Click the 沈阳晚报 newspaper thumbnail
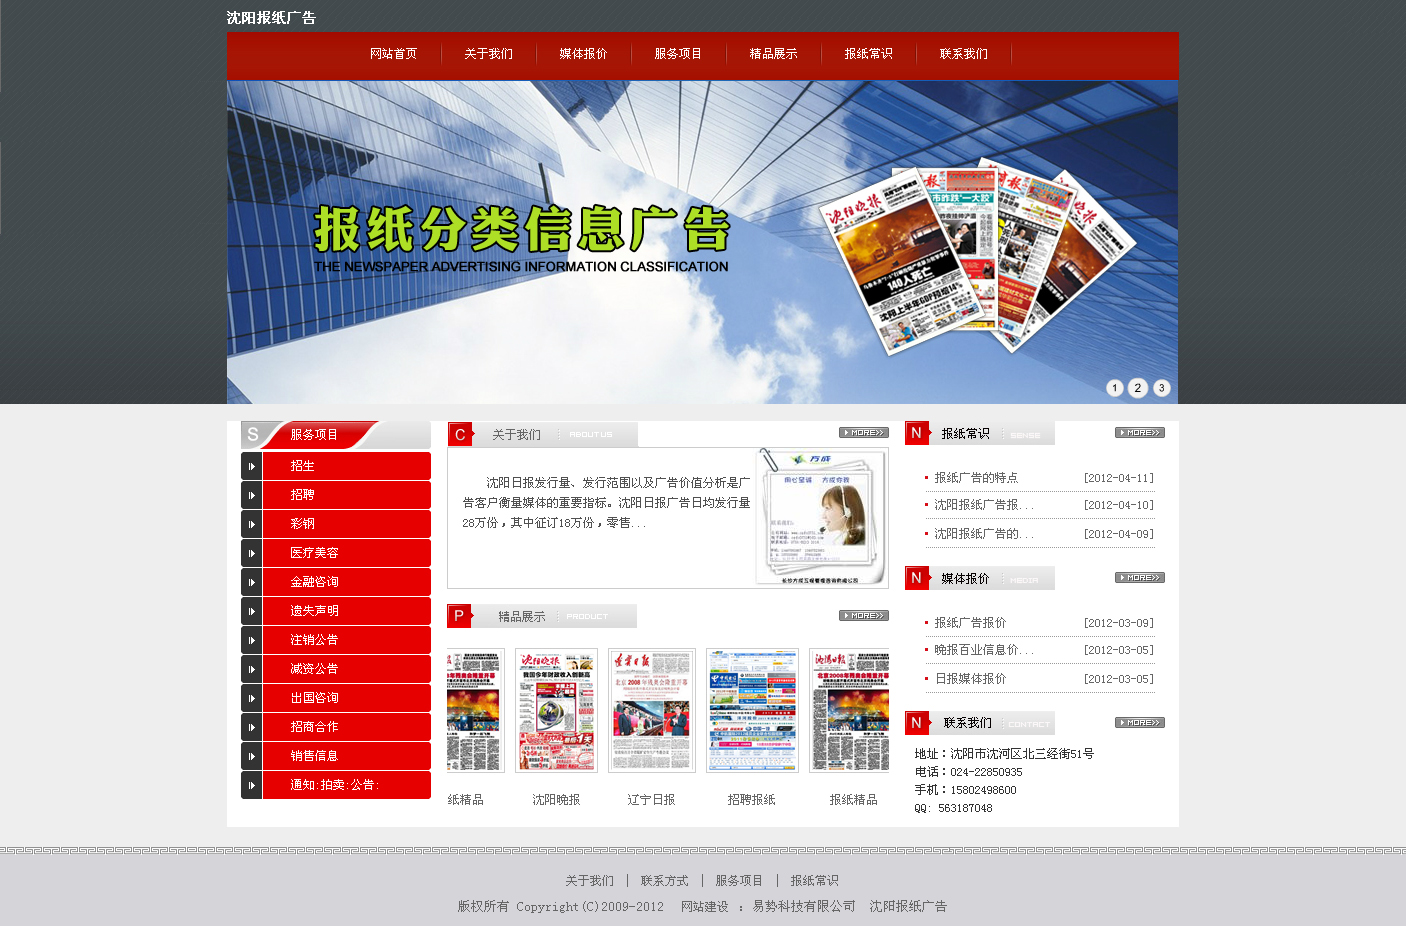Image resolution: width=1406 pixels, height=926 pixels. (556, 710)
